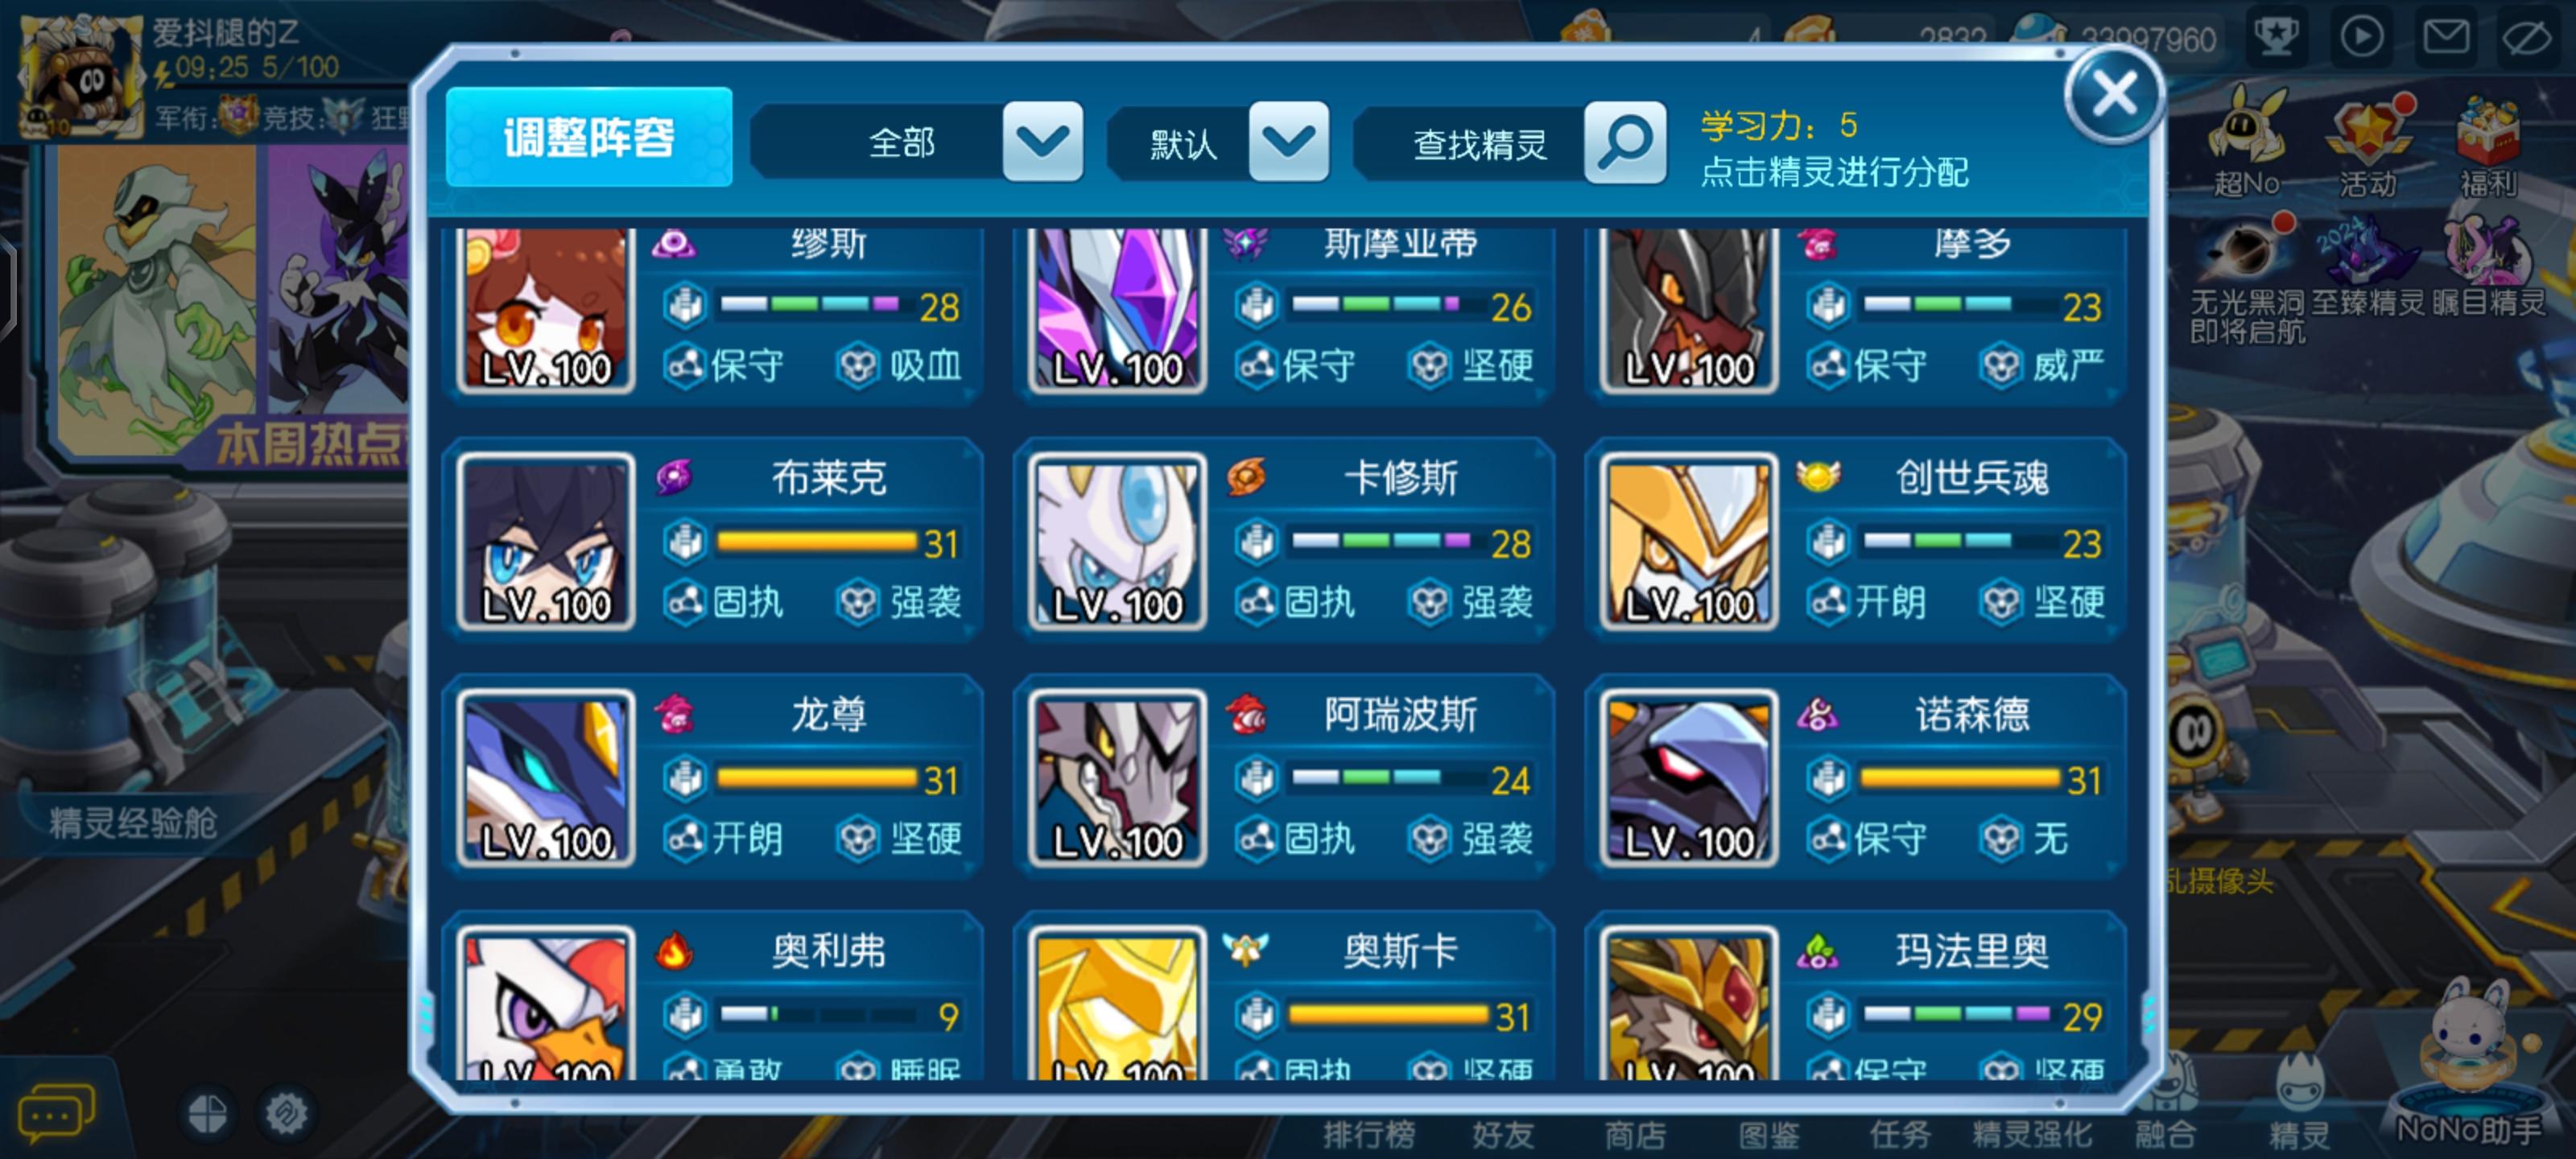The height and width of the screenshot is (1159, 2576).
Task: Click the trophy icon at top
Action: click(x=2276, y=37)
